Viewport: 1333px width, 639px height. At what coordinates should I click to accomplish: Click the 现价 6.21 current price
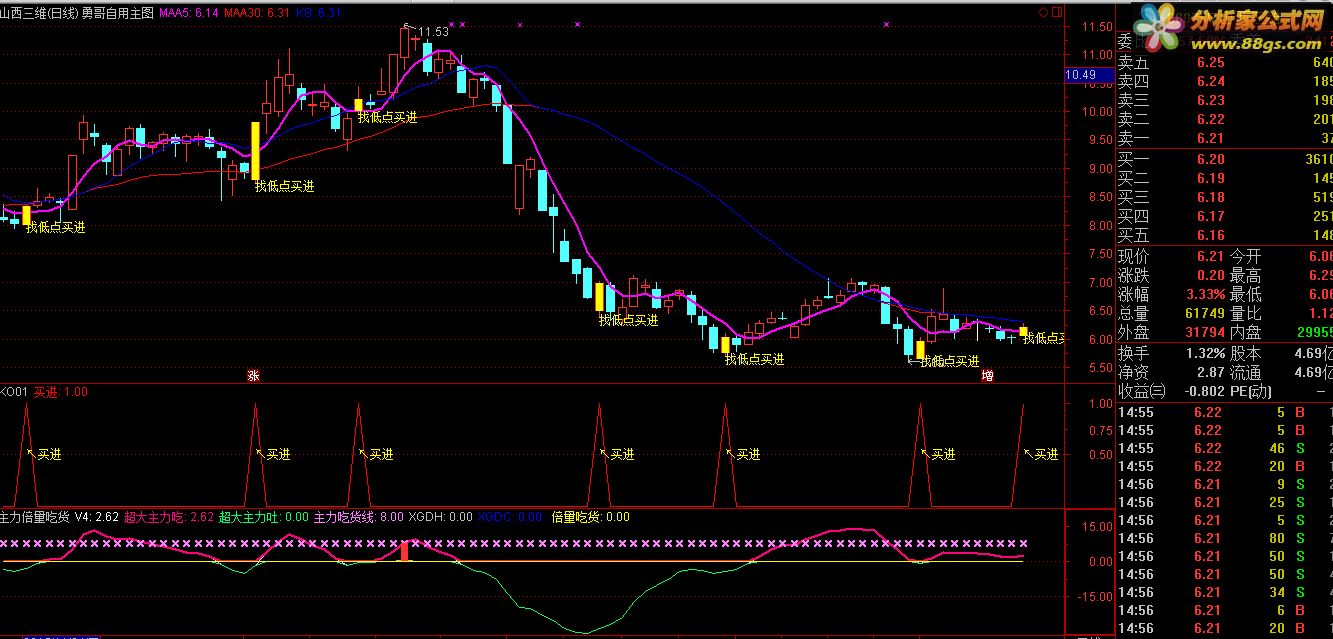click(1171, 256)
